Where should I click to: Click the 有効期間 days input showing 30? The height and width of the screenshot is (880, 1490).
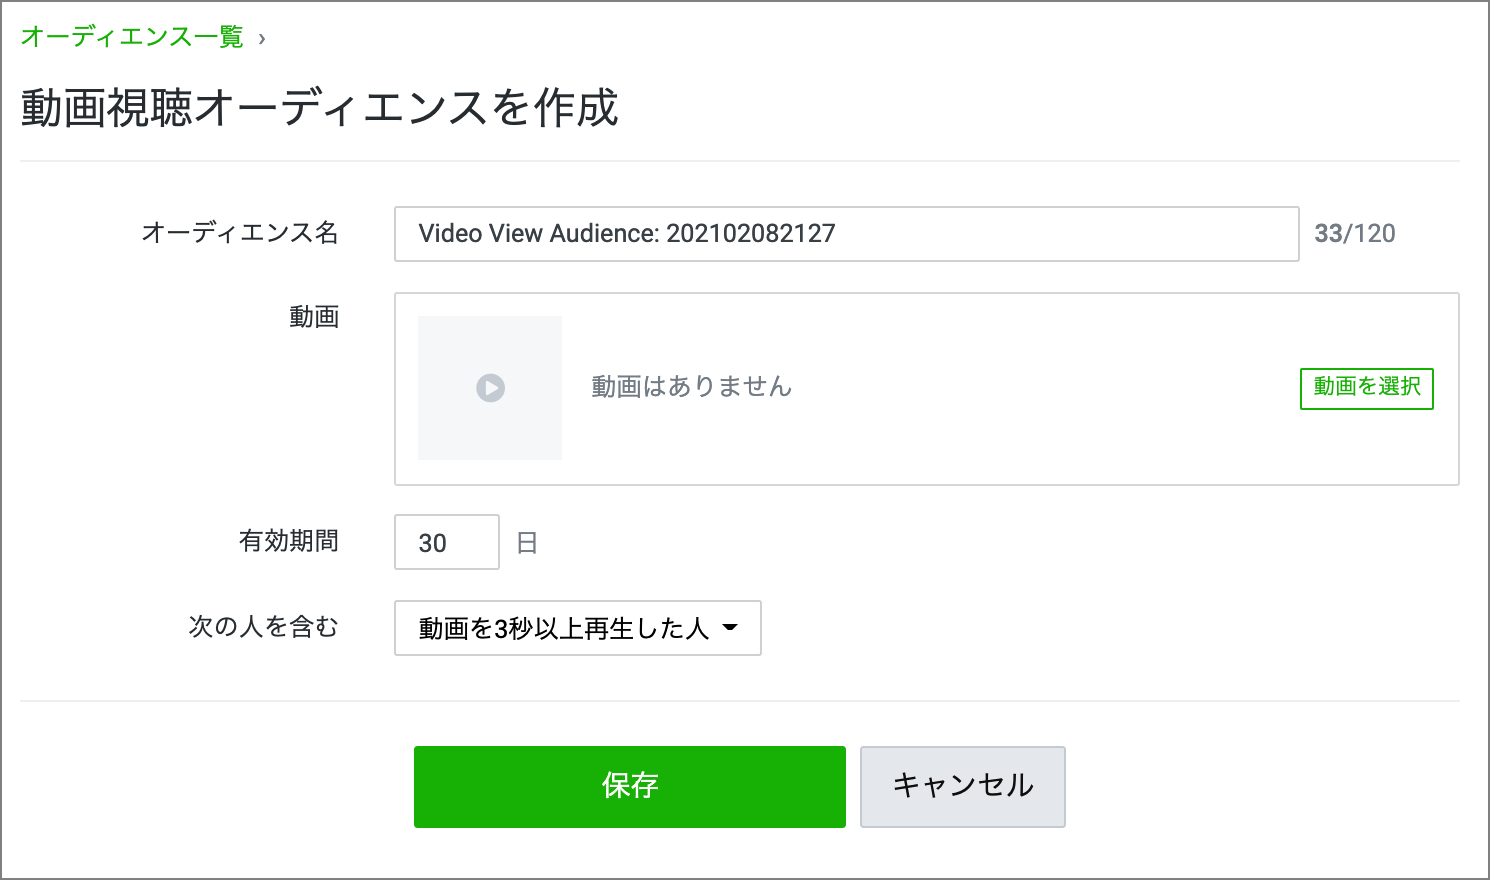pos(446,542)
